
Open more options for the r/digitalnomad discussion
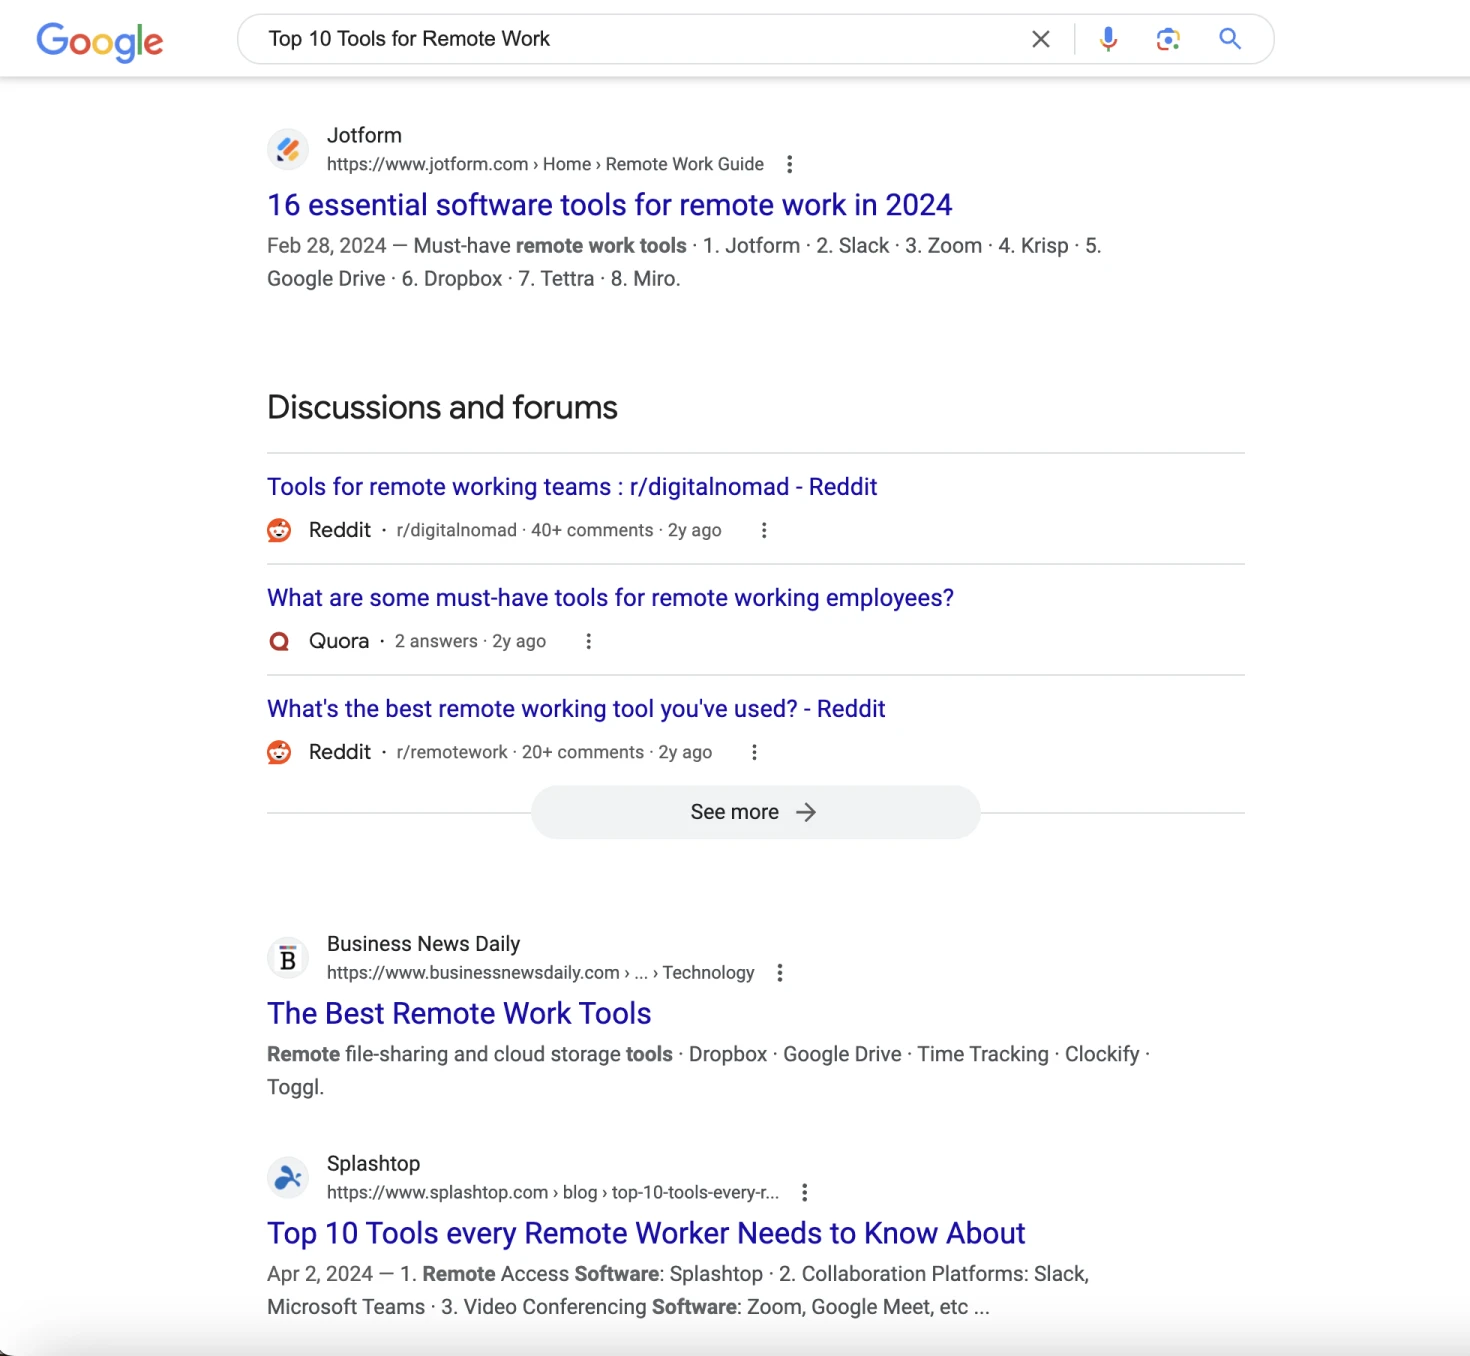(764, 530)
